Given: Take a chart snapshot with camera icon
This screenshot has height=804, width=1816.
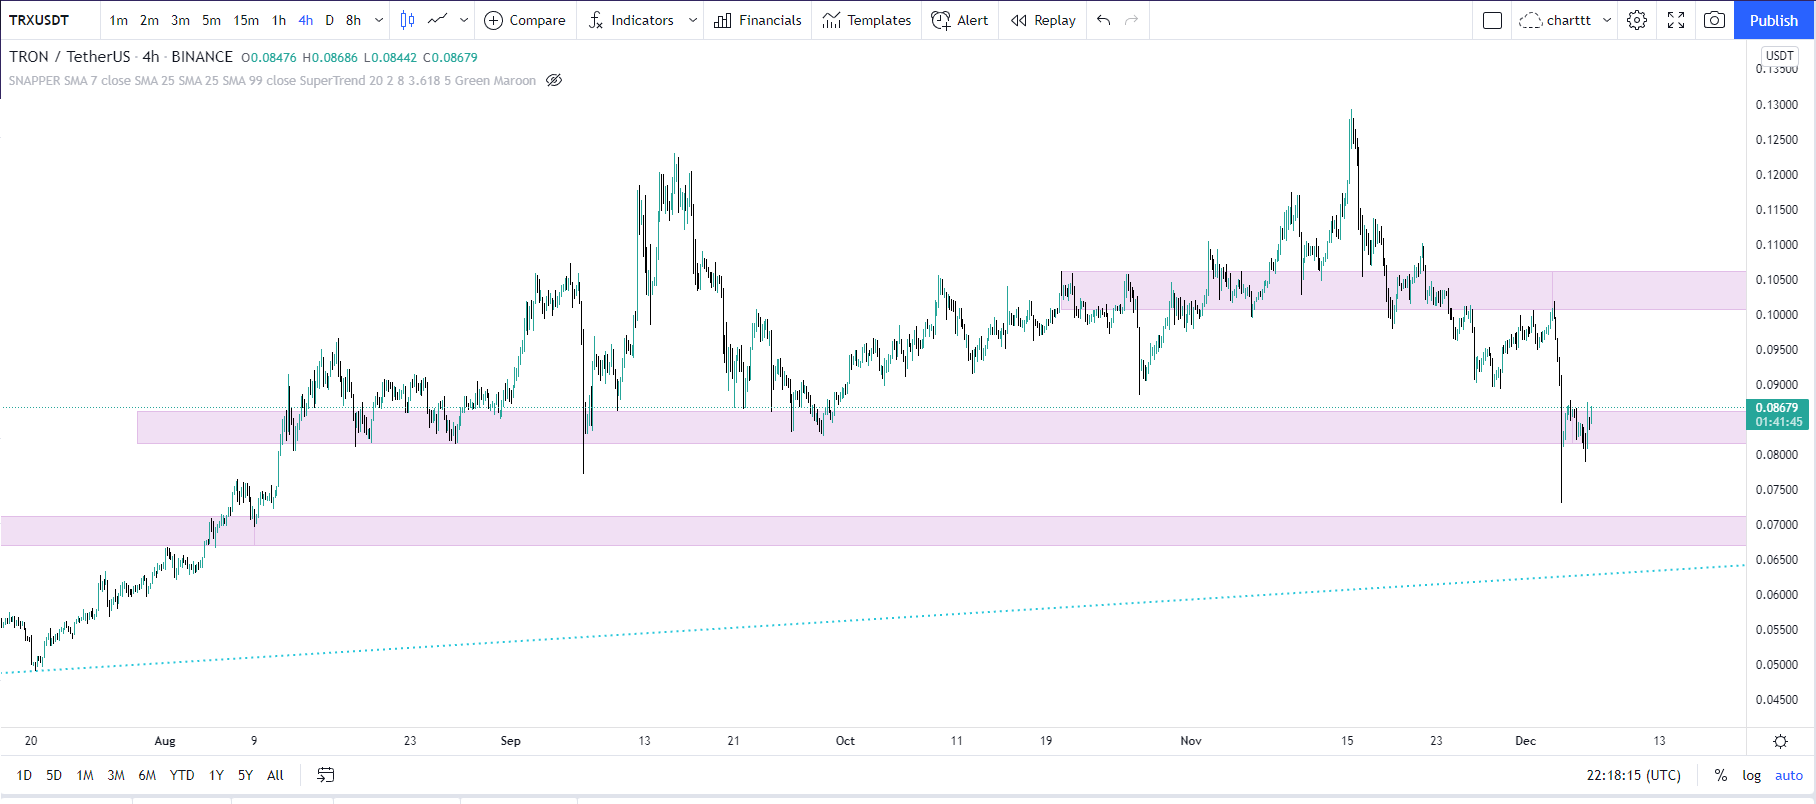Looking at the screenshot, I should click(x=1714, y=20).
